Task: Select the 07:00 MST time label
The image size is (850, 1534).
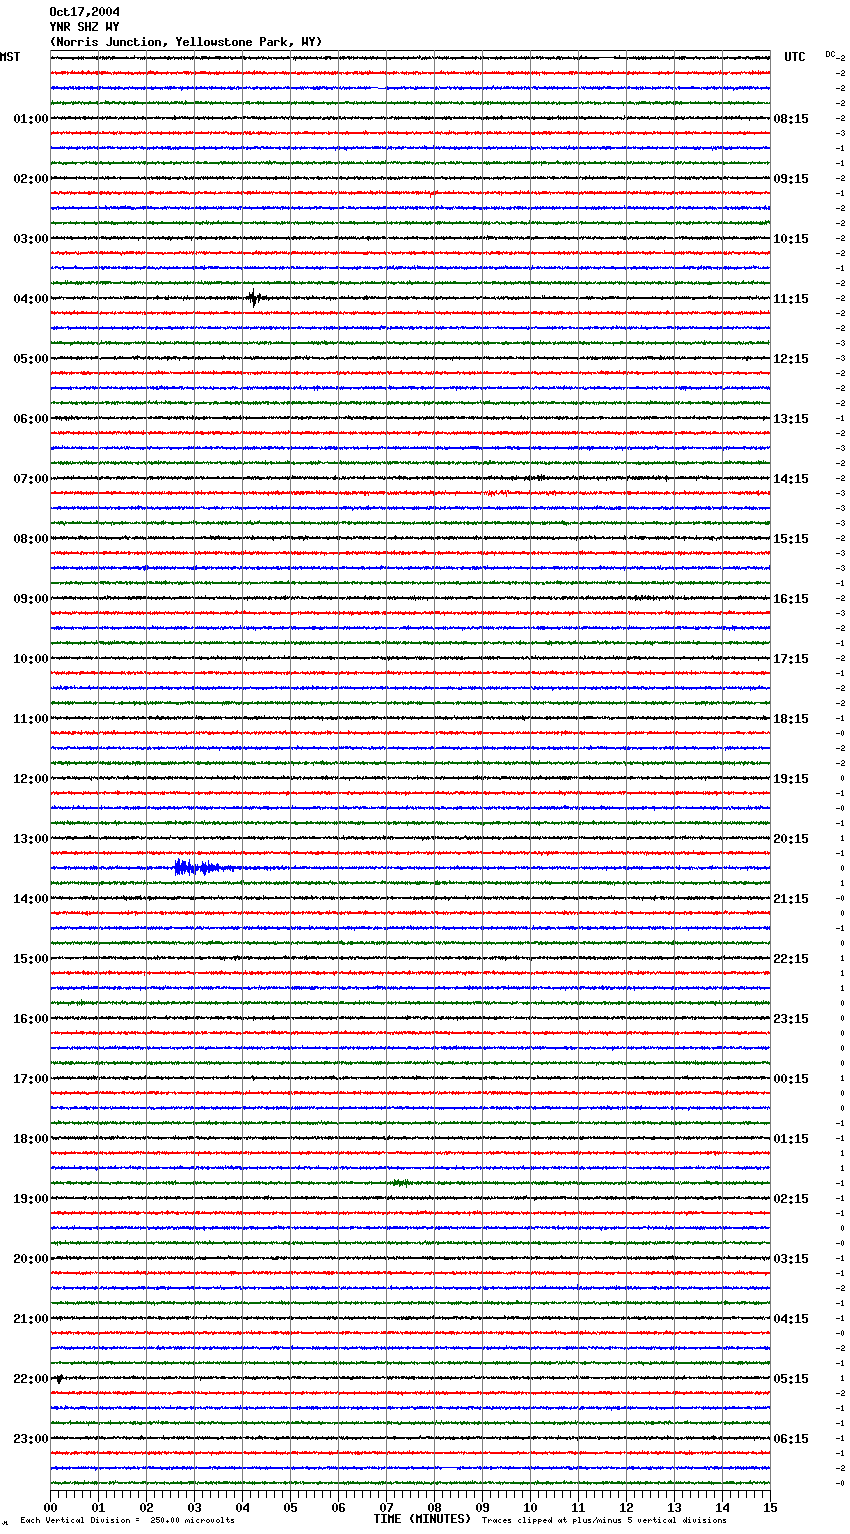Action: tap(31, 479)
